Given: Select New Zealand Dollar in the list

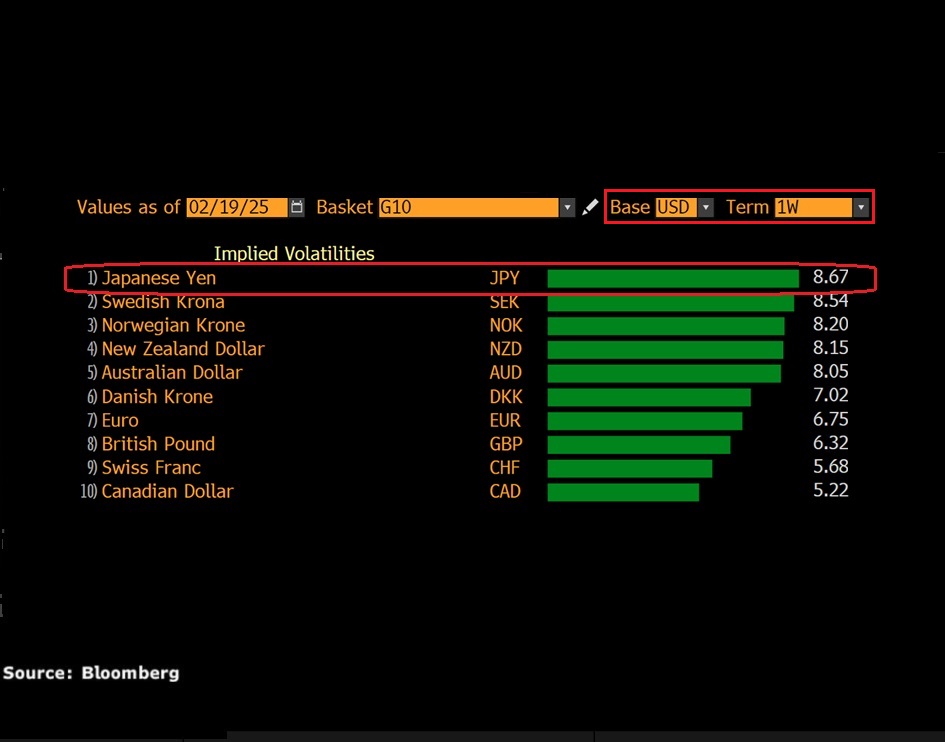Looking at the screenshot, I should 182,349.
